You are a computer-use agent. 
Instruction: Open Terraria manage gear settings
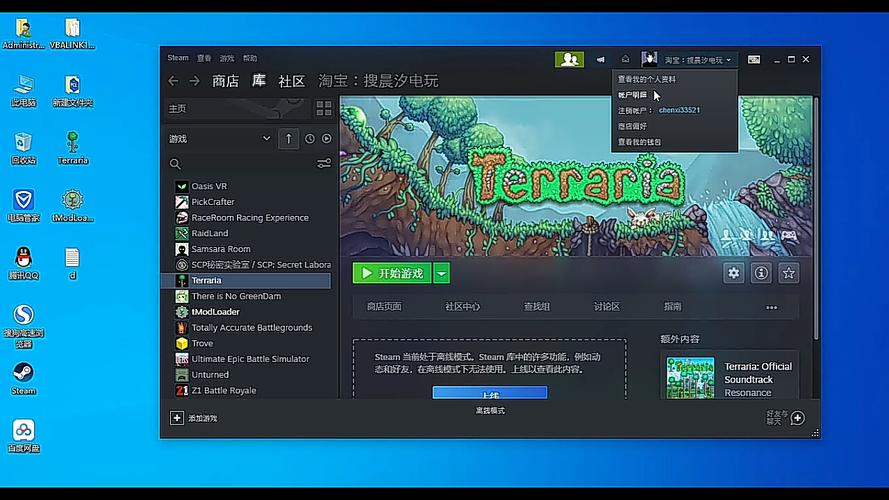pyautogui.click(x=734, y=273)
